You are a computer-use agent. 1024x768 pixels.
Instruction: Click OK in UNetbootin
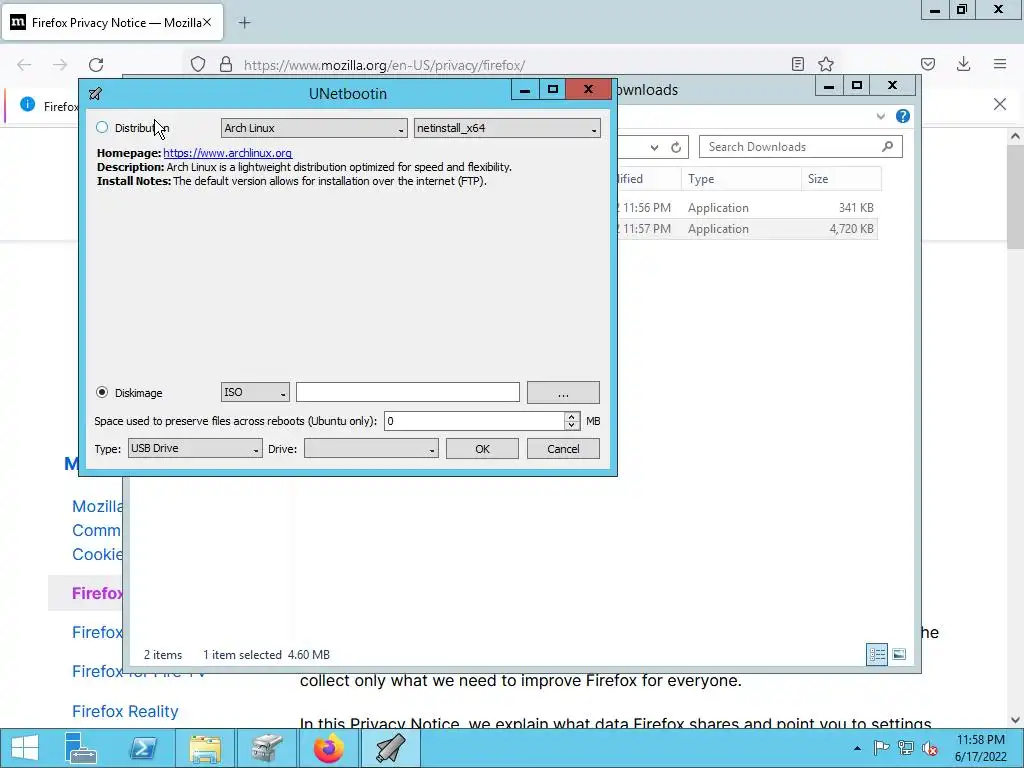tap(482, 449)
